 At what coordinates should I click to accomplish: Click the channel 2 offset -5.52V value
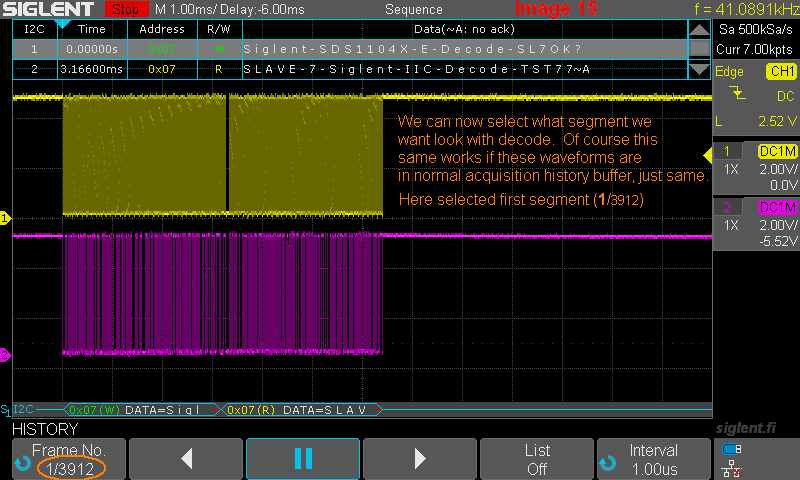778,241
